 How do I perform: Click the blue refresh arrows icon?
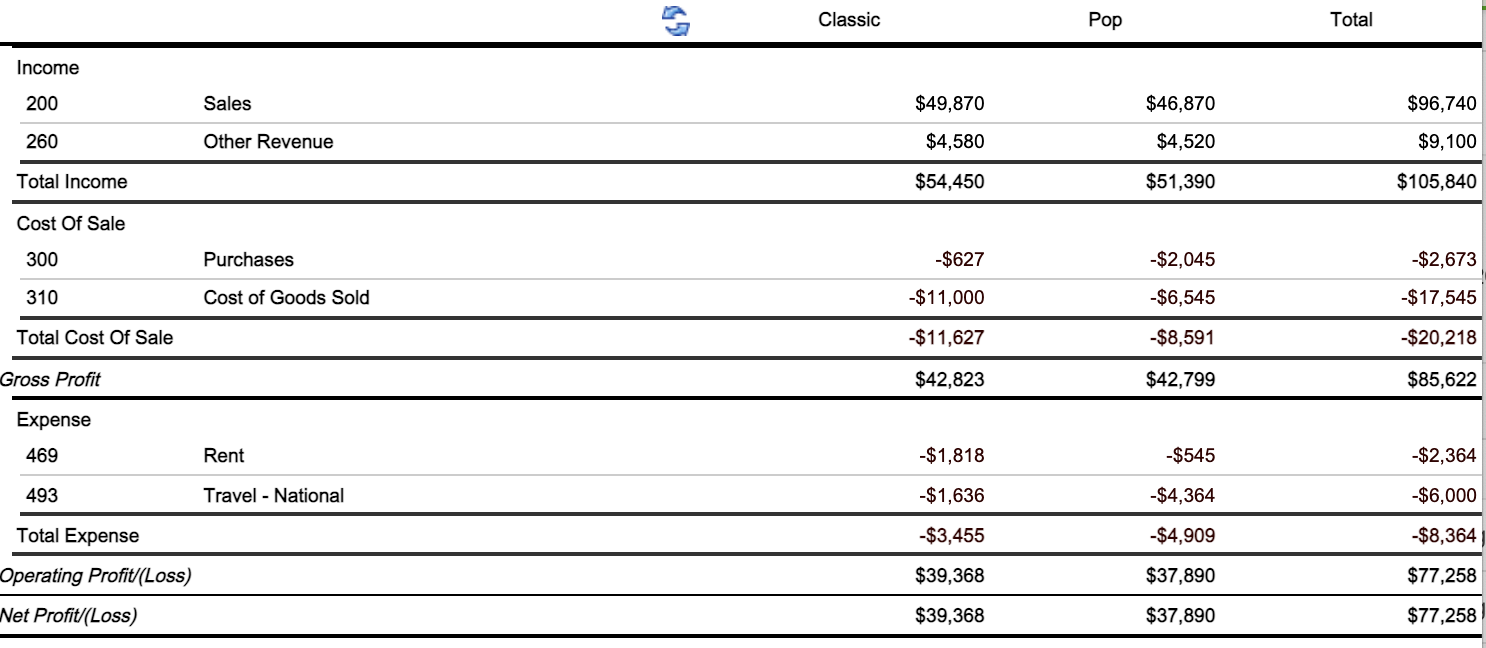tap(677, 20)
